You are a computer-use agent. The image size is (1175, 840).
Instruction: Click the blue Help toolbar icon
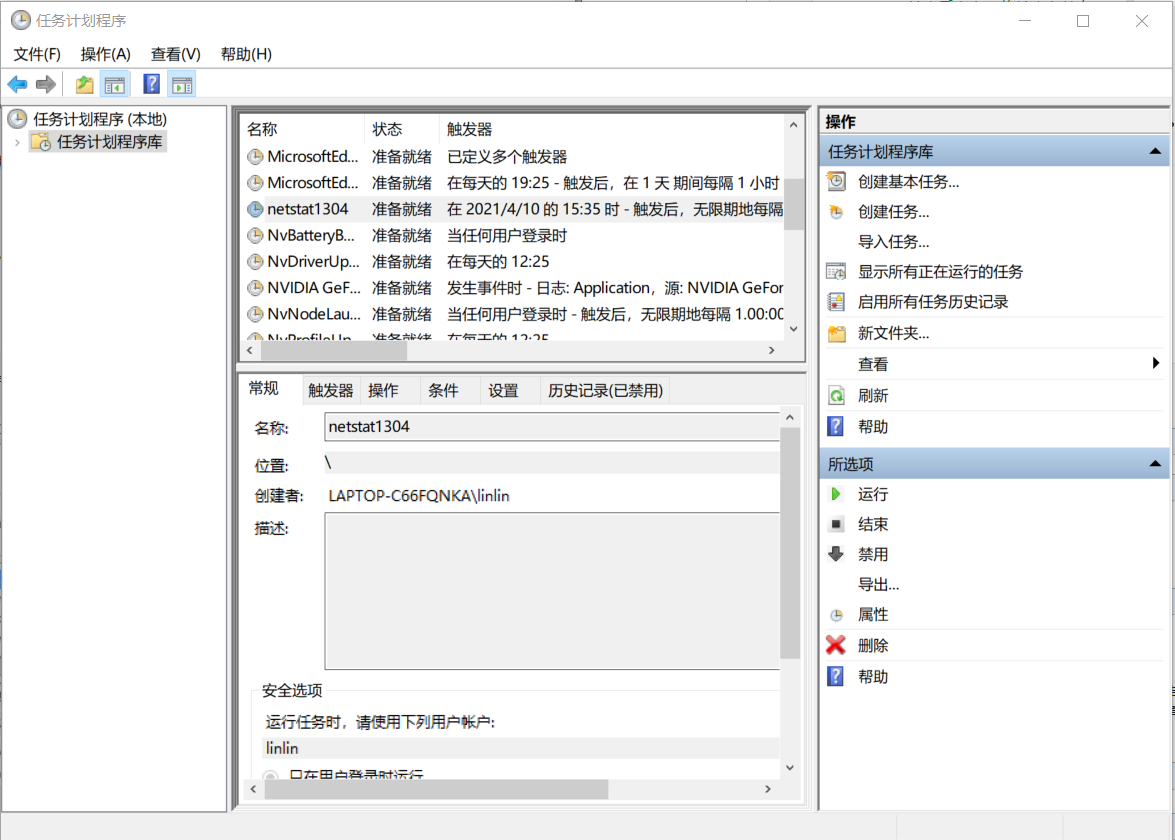pyautogui.click(x=151, y=84)
